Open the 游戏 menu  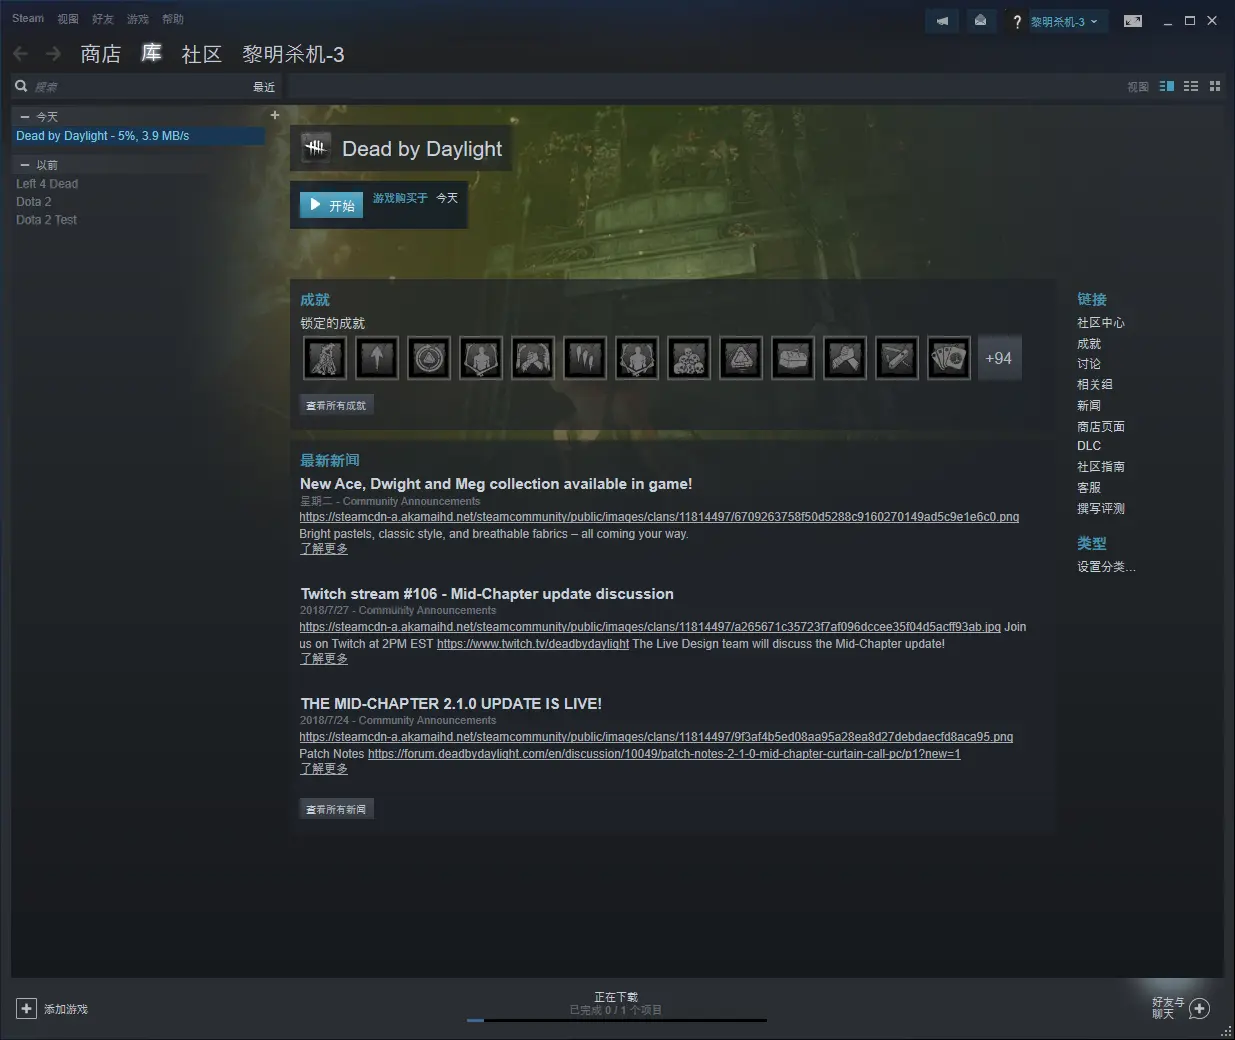[x=138, y=19]
